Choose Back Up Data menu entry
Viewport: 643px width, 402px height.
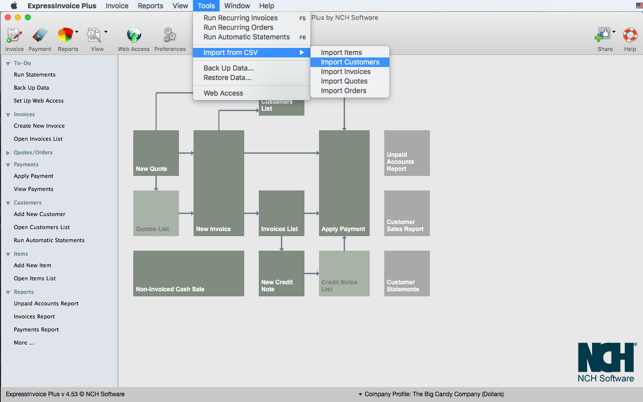click(x=228, y=68)
